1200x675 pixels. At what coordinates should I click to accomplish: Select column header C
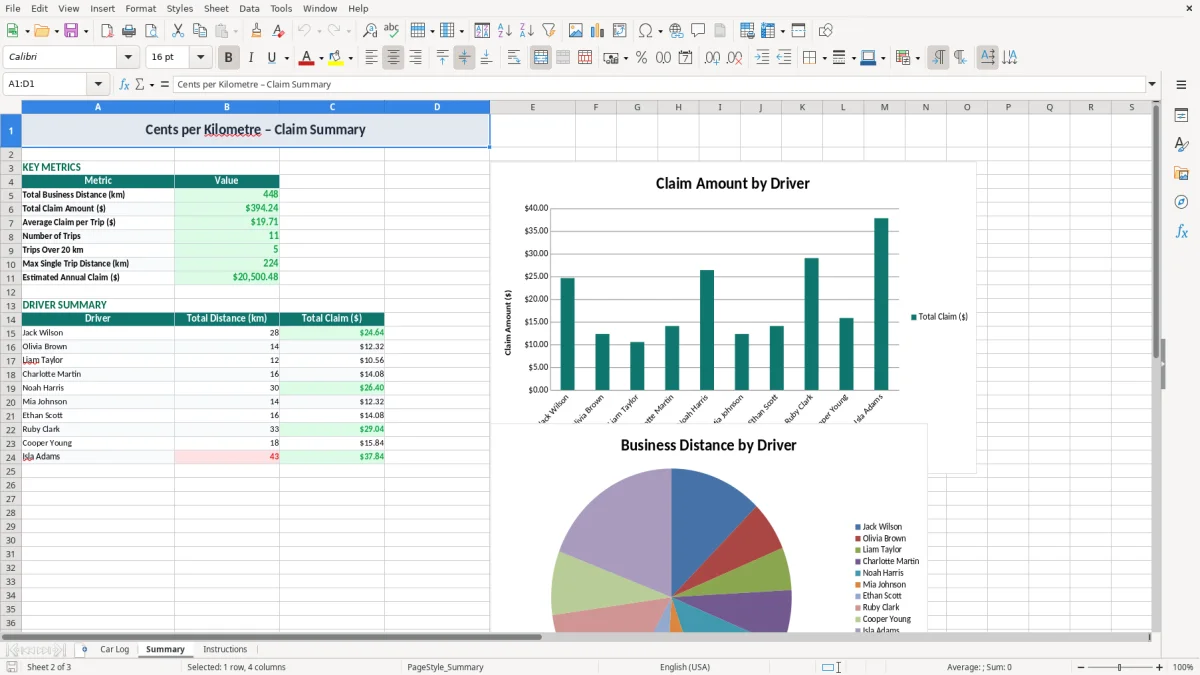(332, 107)
